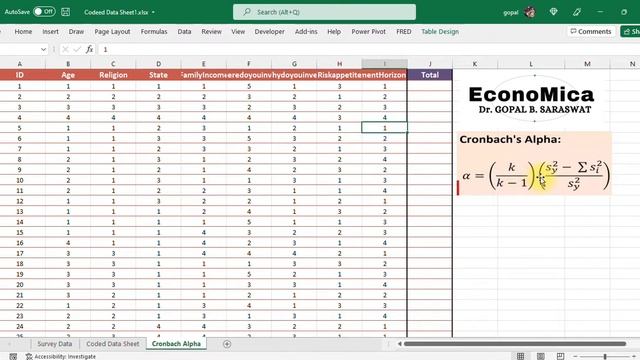Add a new sheet with plus icon

click(227, 344)
